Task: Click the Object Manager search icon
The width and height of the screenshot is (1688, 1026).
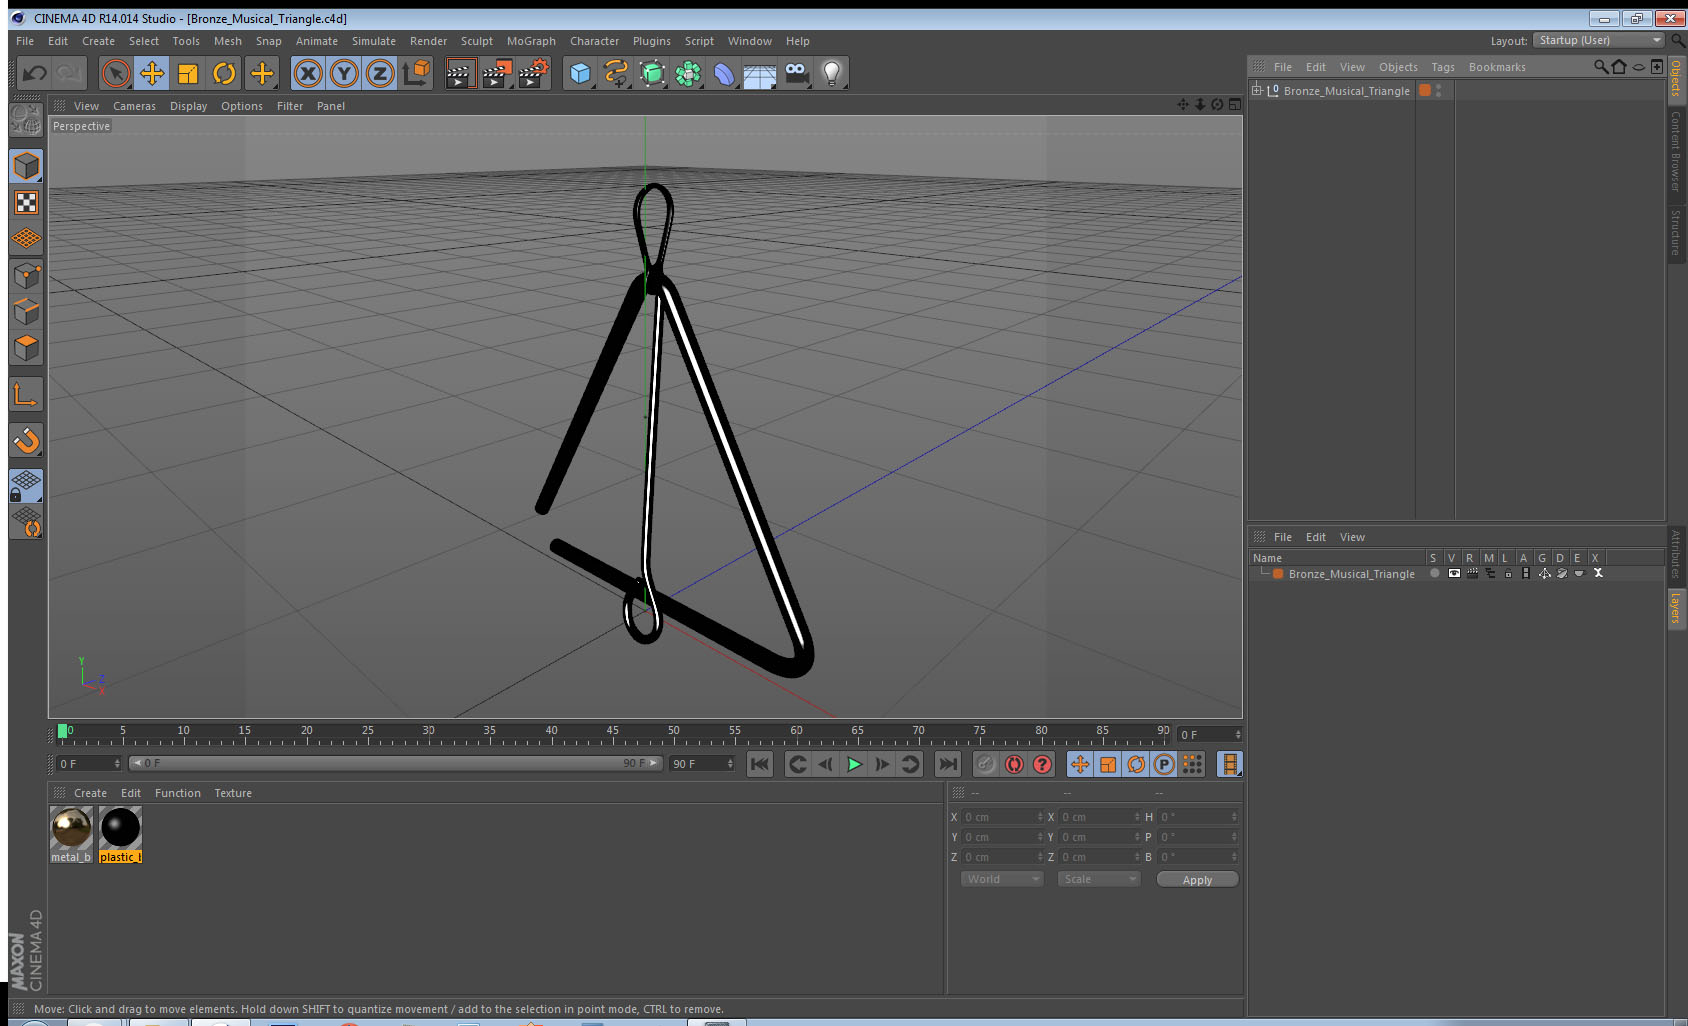Action: 1601,67
